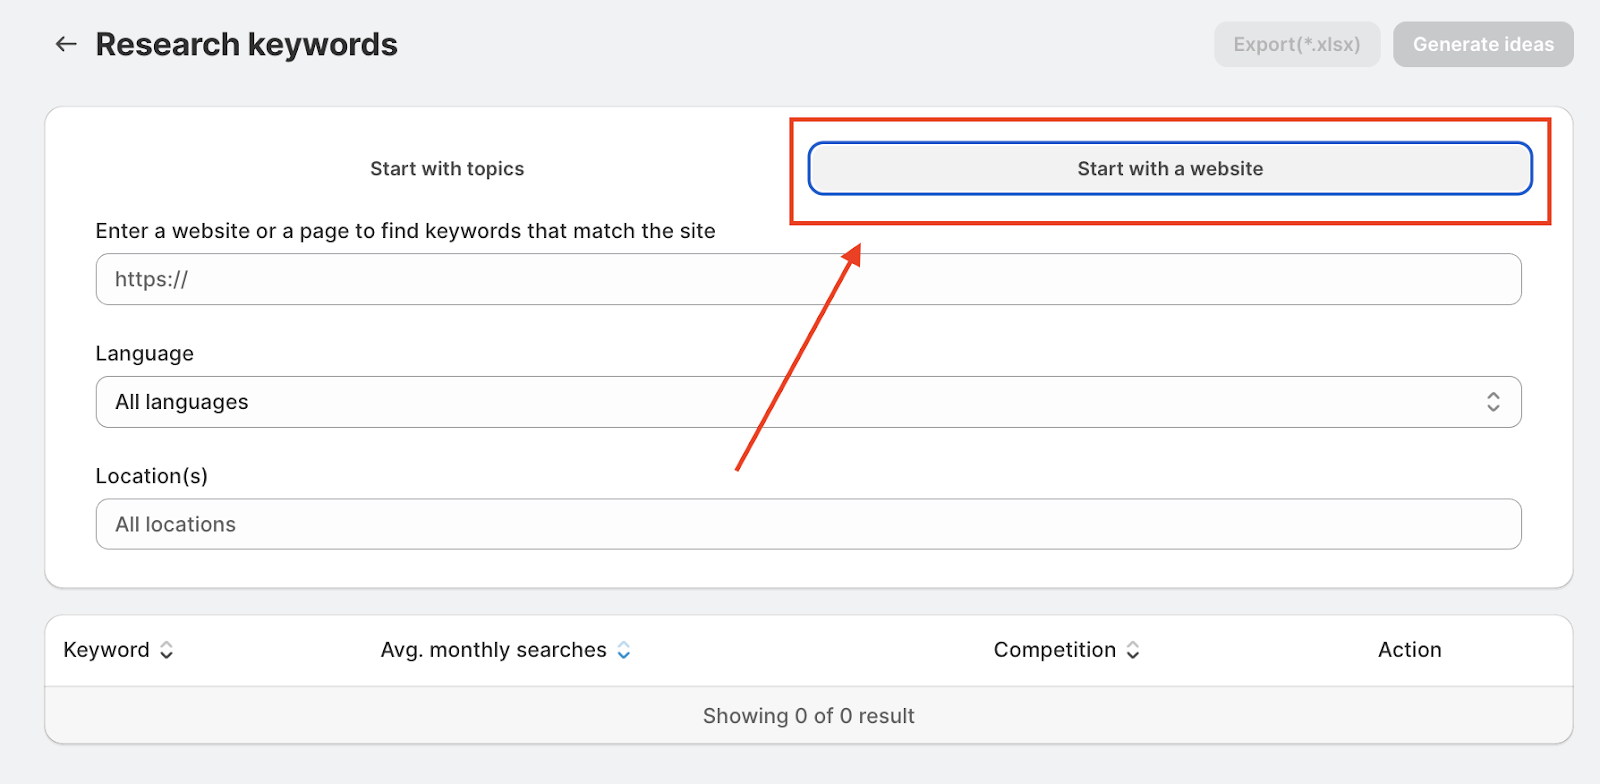
Task: Click the sort arrows beside Competition
Action: point(1133,650)
